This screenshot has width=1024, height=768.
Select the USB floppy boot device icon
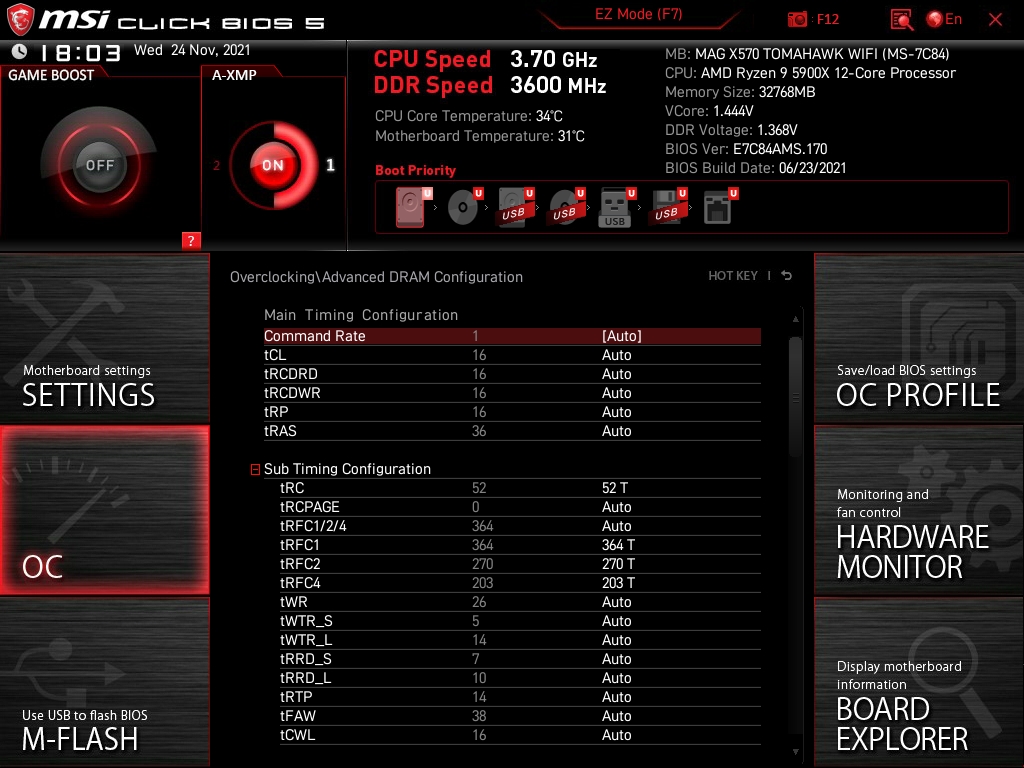[x=667, y=207]
